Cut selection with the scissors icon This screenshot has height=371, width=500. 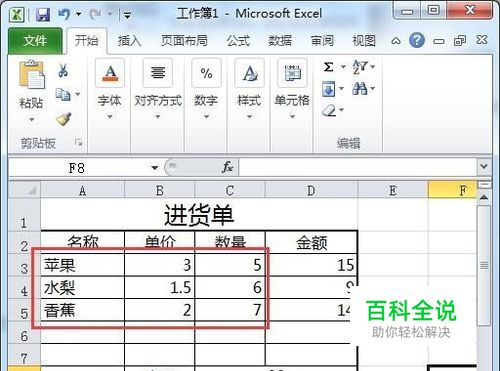[x=63, y=70]
